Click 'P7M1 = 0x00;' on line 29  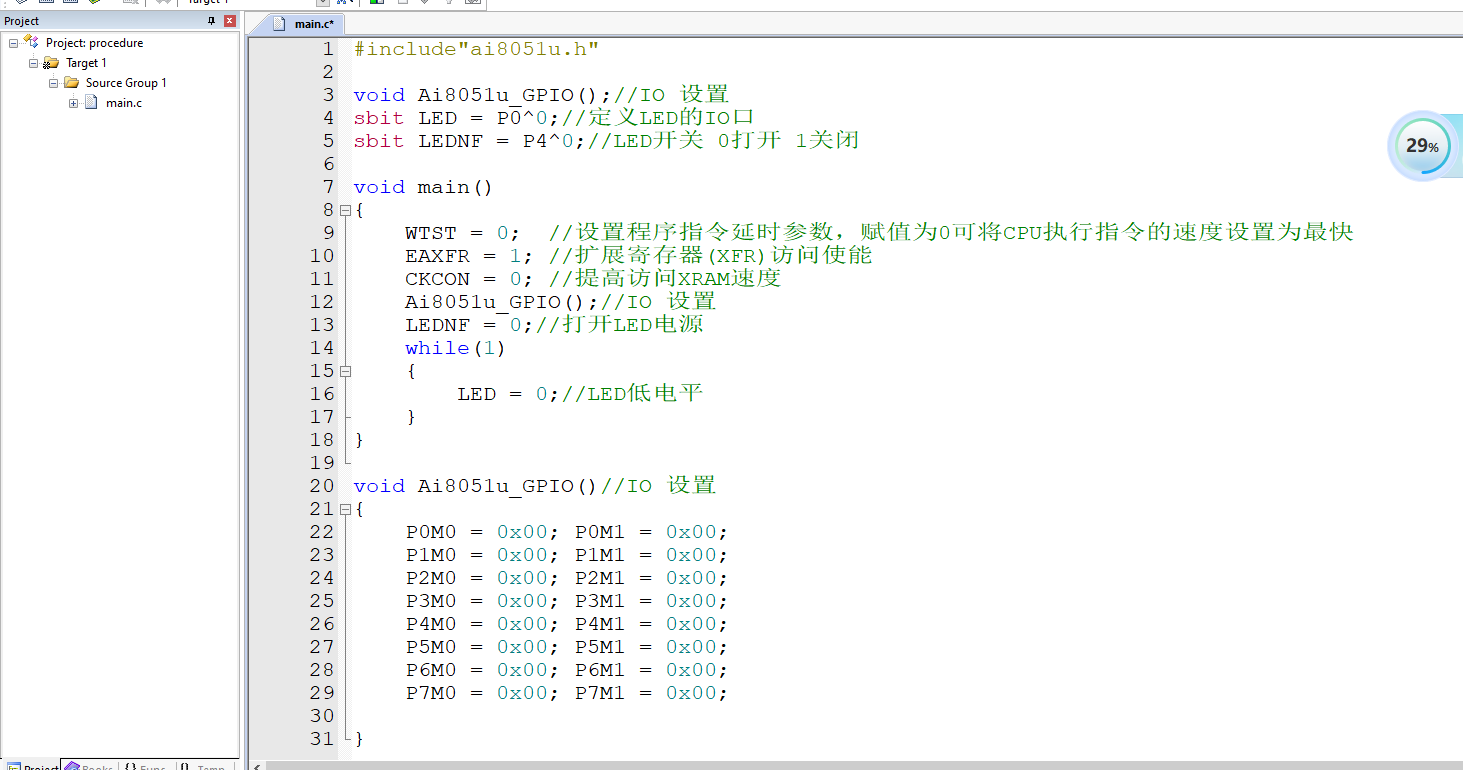click(x=652, y=693)
